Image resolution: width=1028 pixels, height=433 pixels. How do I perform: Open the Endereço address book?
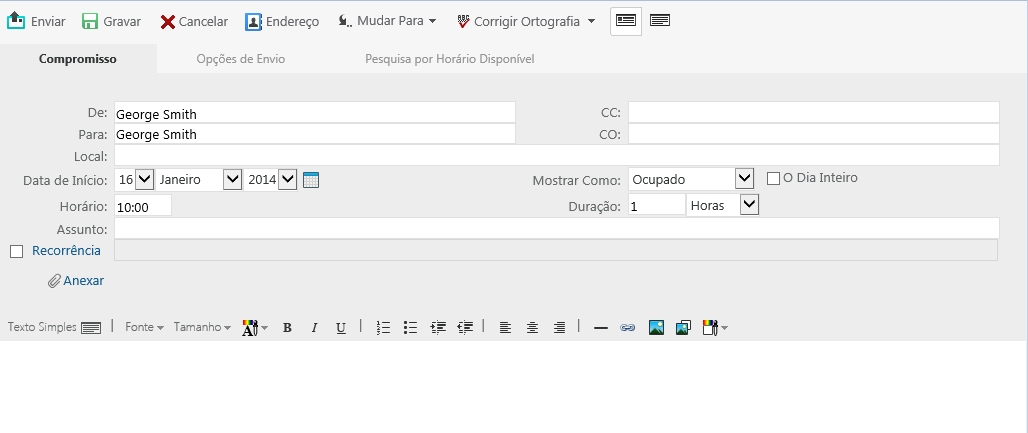(x=282, y=21)
